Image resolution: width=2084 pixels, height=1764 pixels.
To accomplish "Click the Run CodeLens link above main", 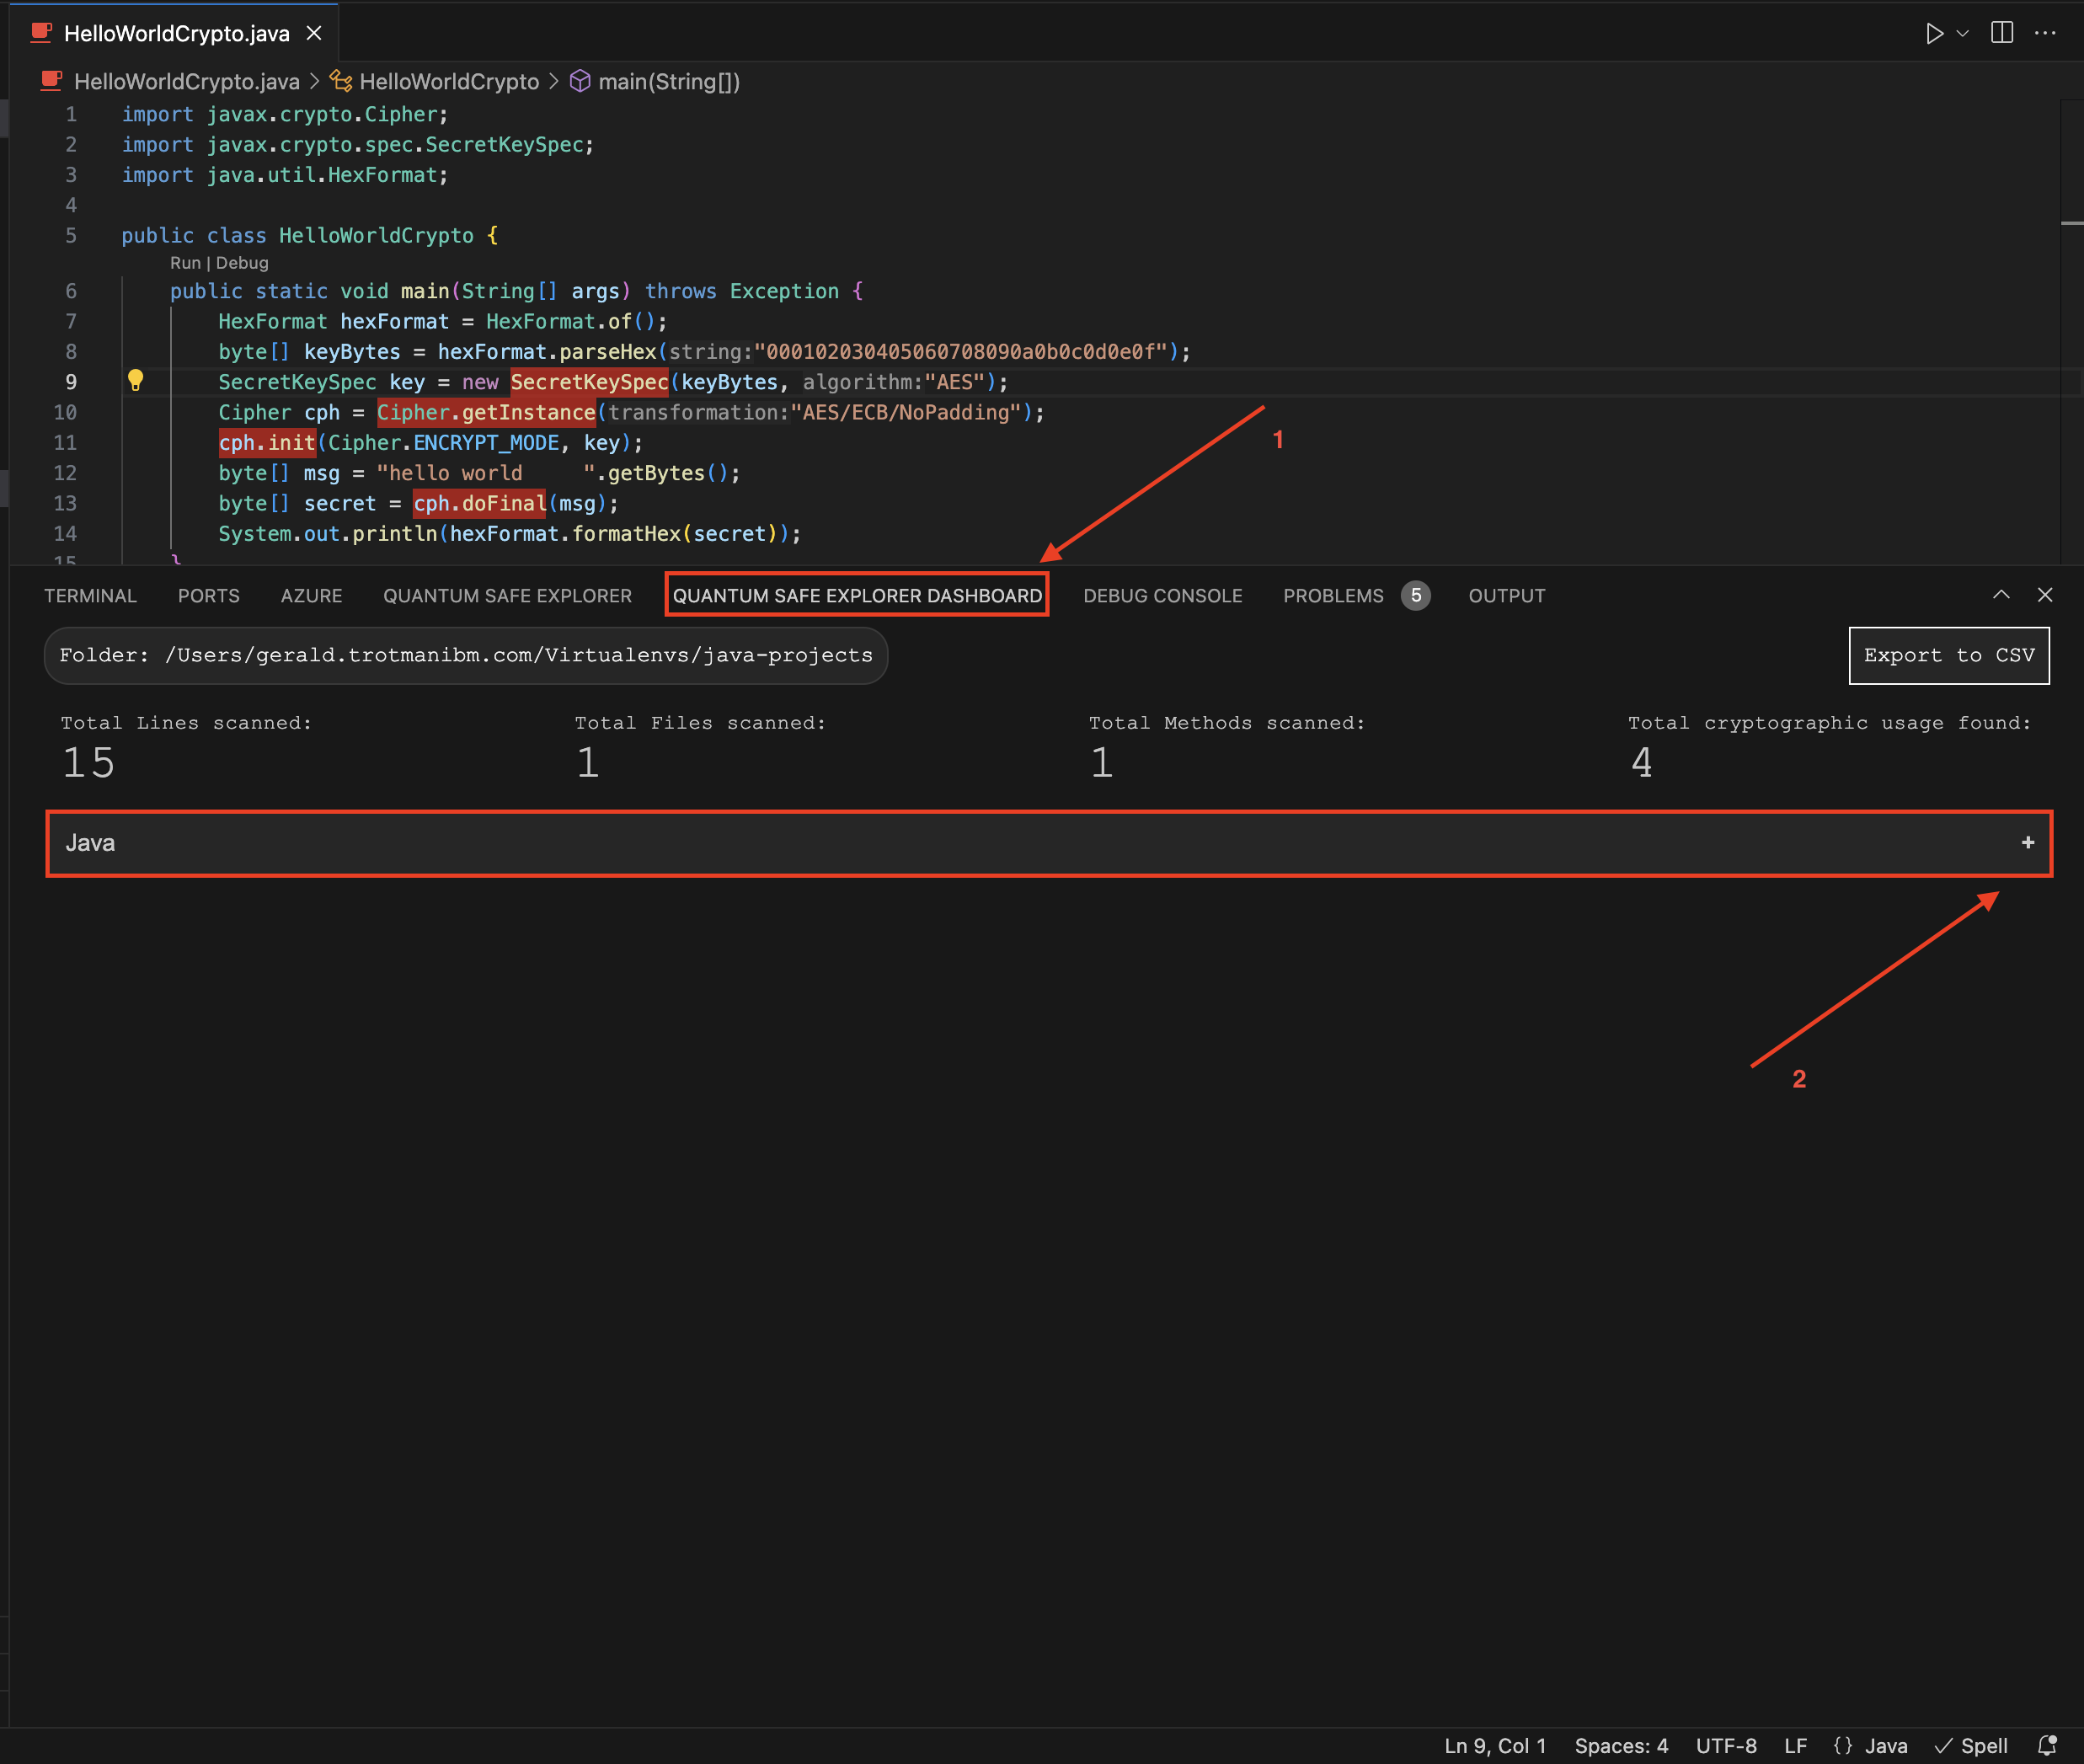I will [x=185, y=263].
